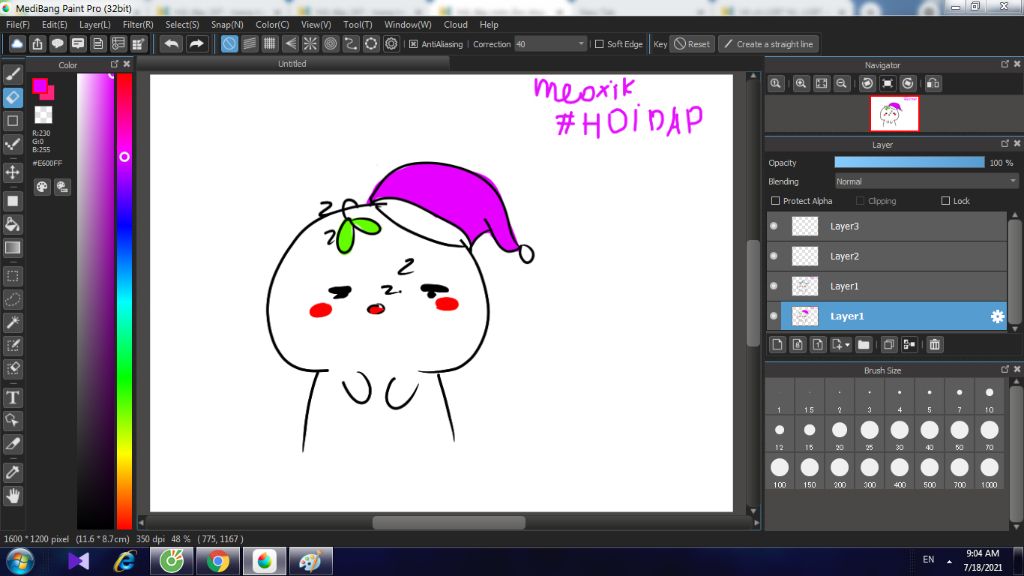Enable the layer Lock checkbox
Image resolution: width=1024 pixels, height=576 pixels.
[945, 201]
